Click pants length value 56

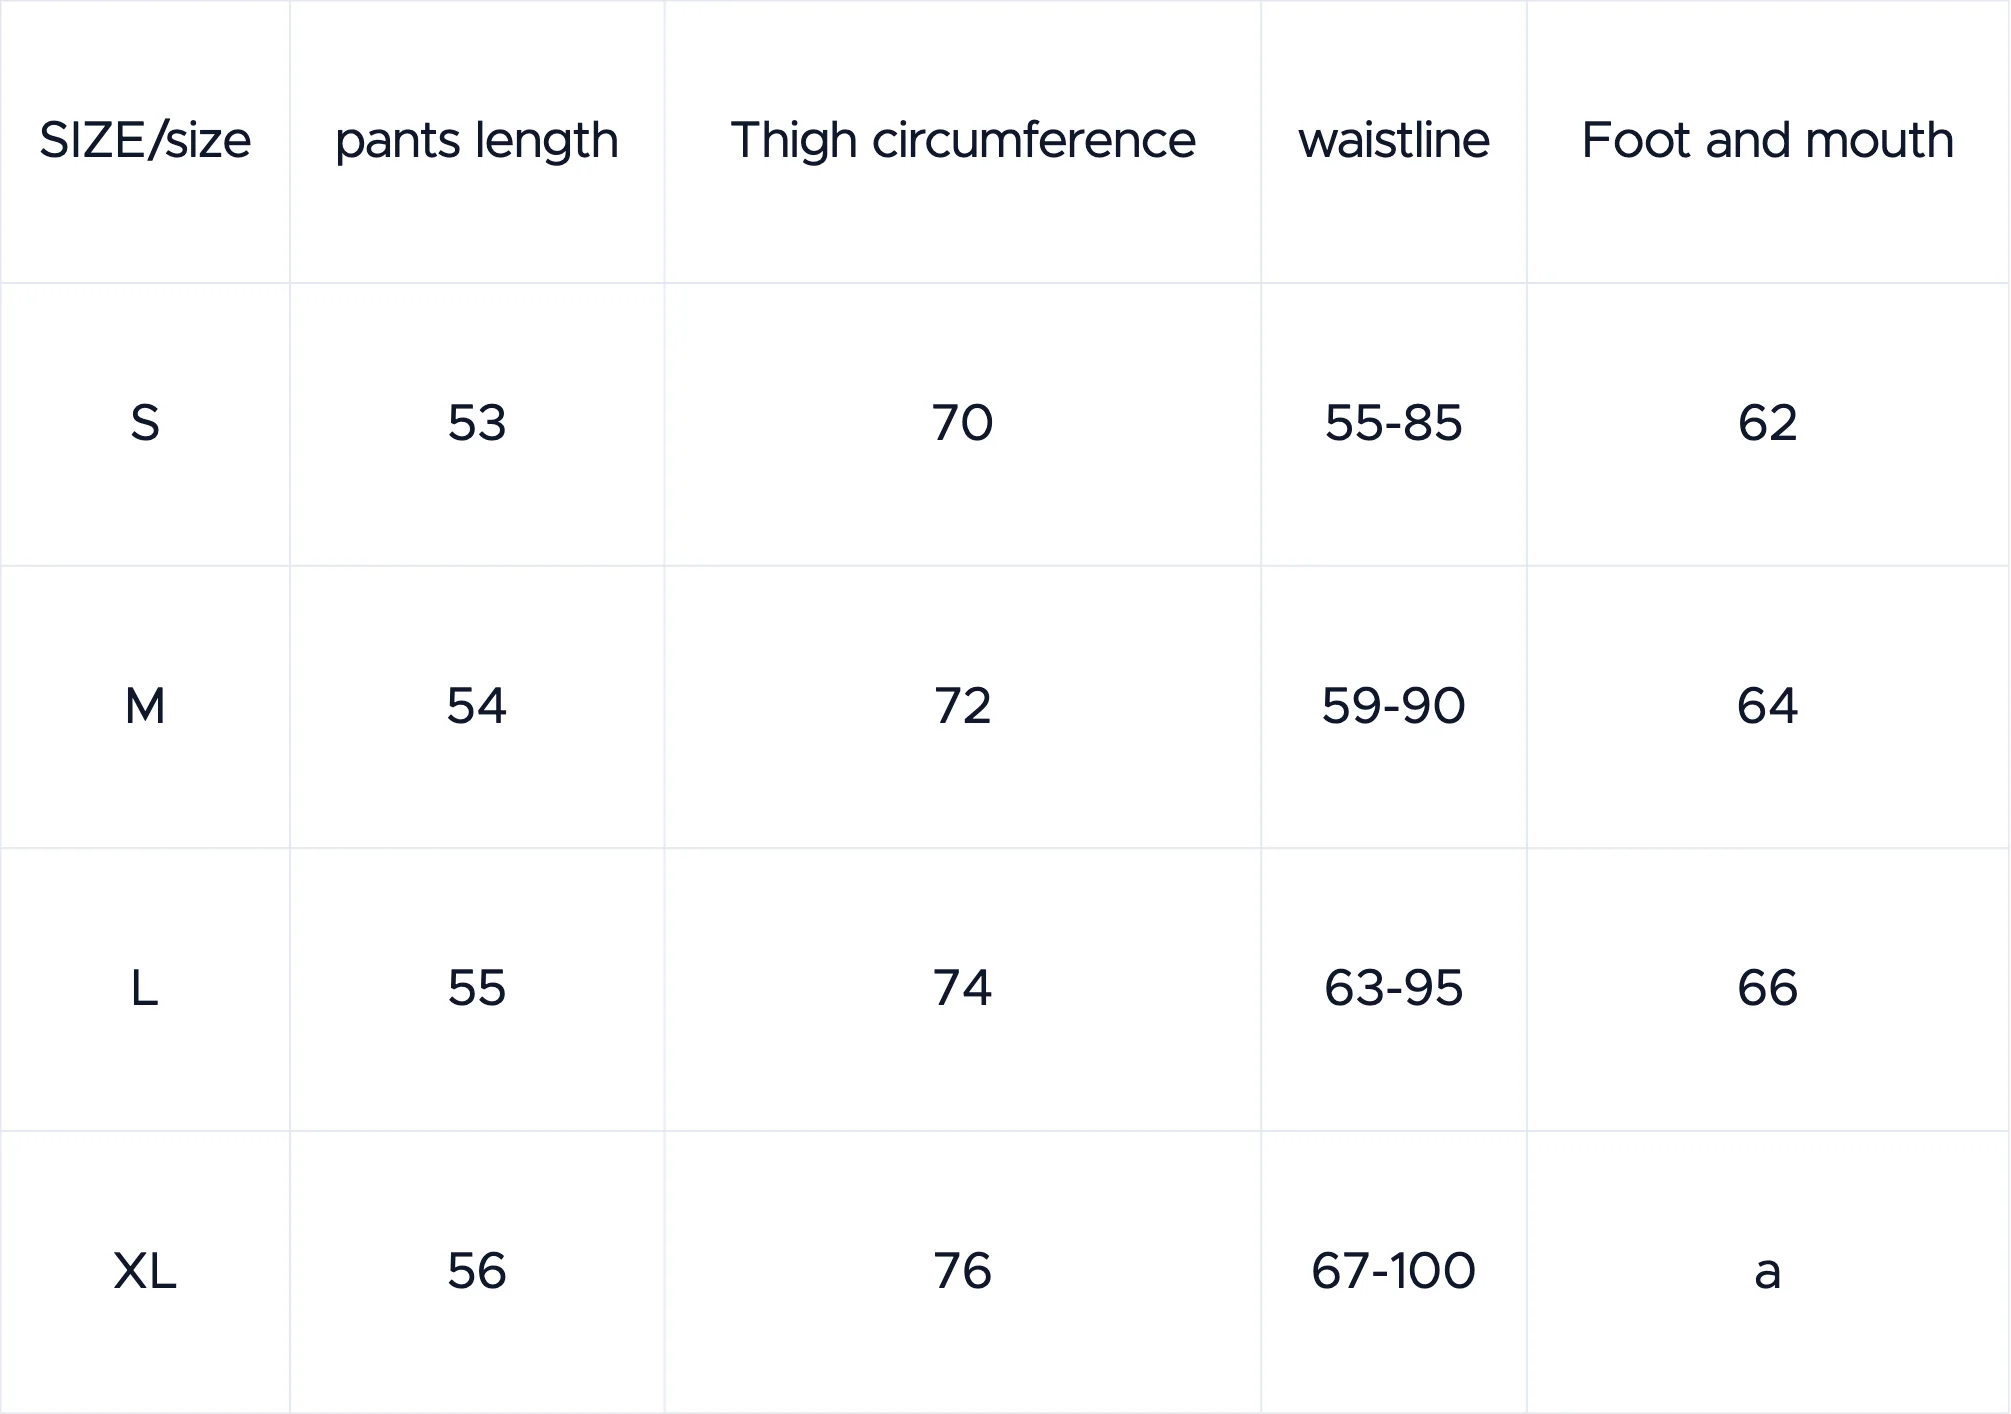click(477, 1272)
